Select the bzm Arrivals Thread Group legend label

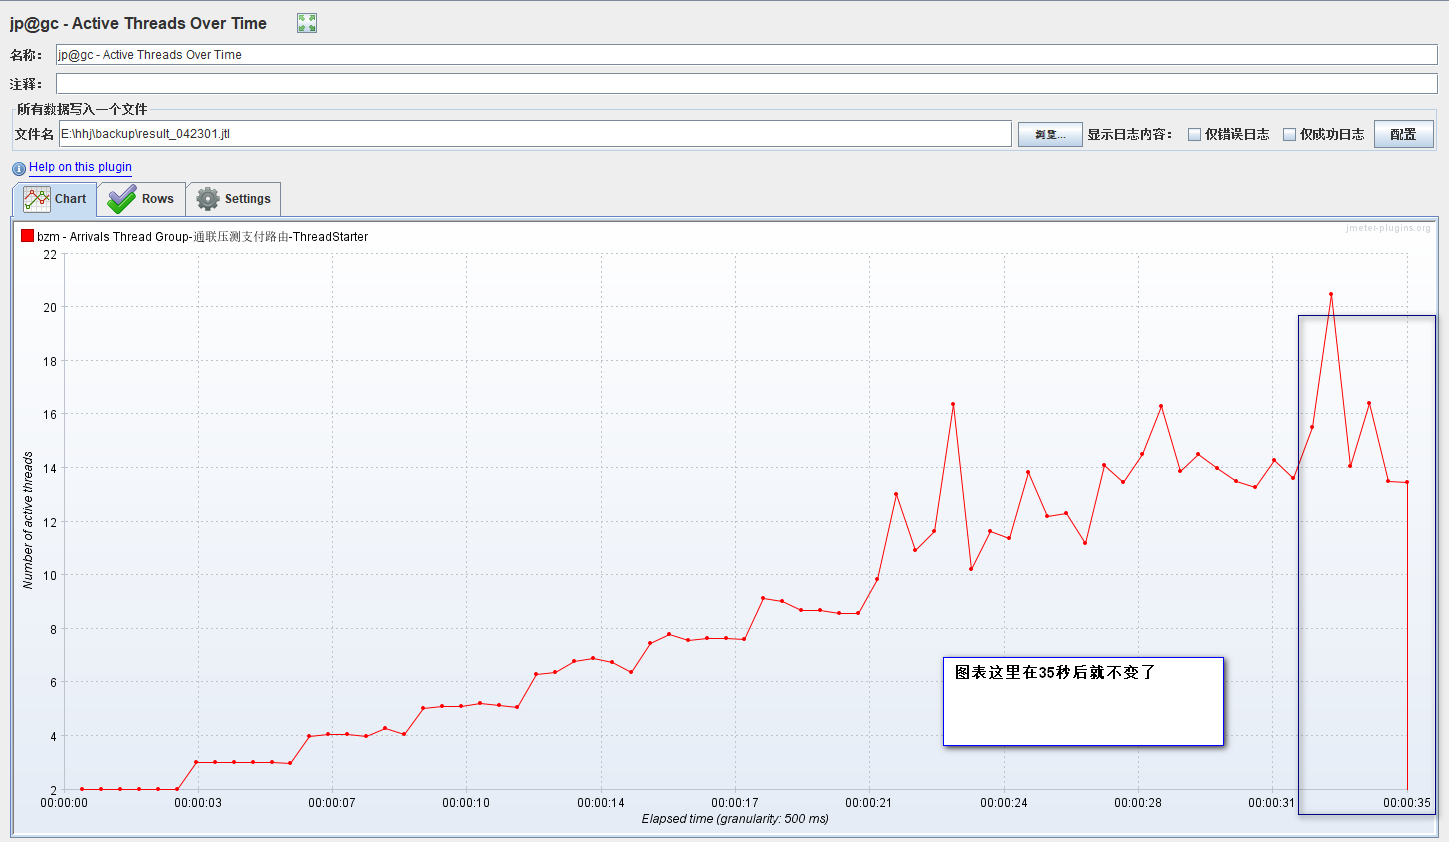click(x=203, y=237)
